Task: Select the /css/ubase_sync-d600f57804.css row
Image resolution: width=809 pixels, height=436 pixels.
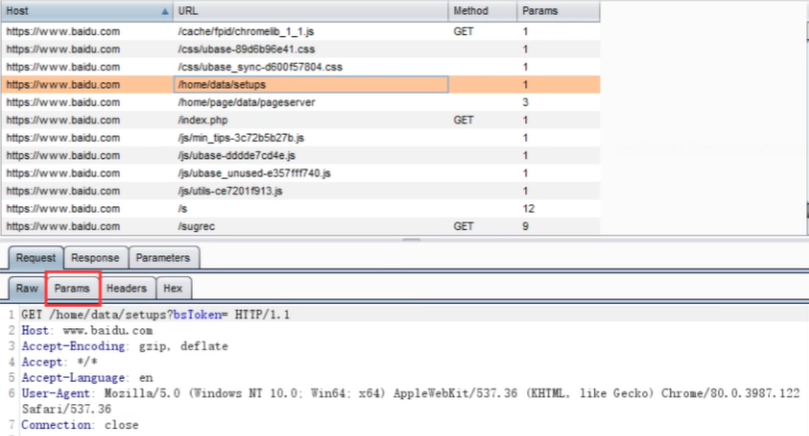Action: 300,67
